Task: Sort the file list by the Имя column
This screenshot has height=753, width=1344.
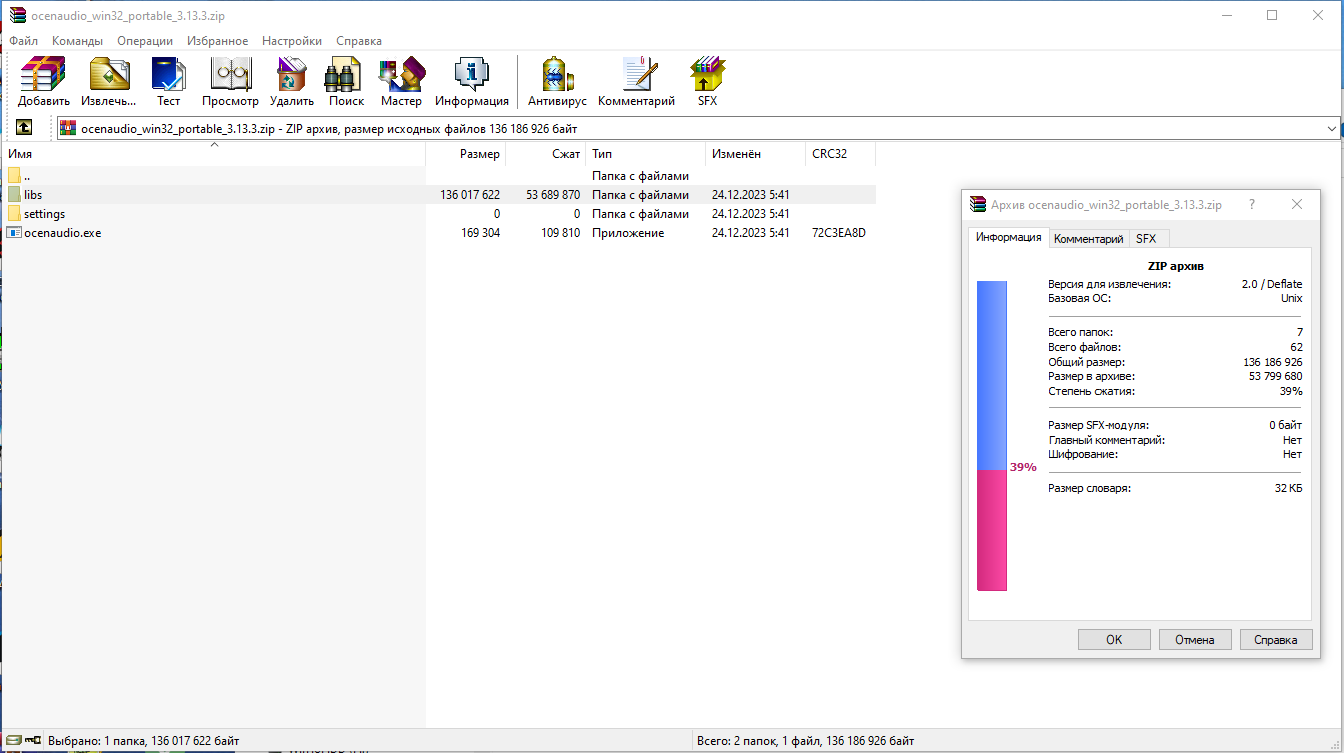Action: 213,154
